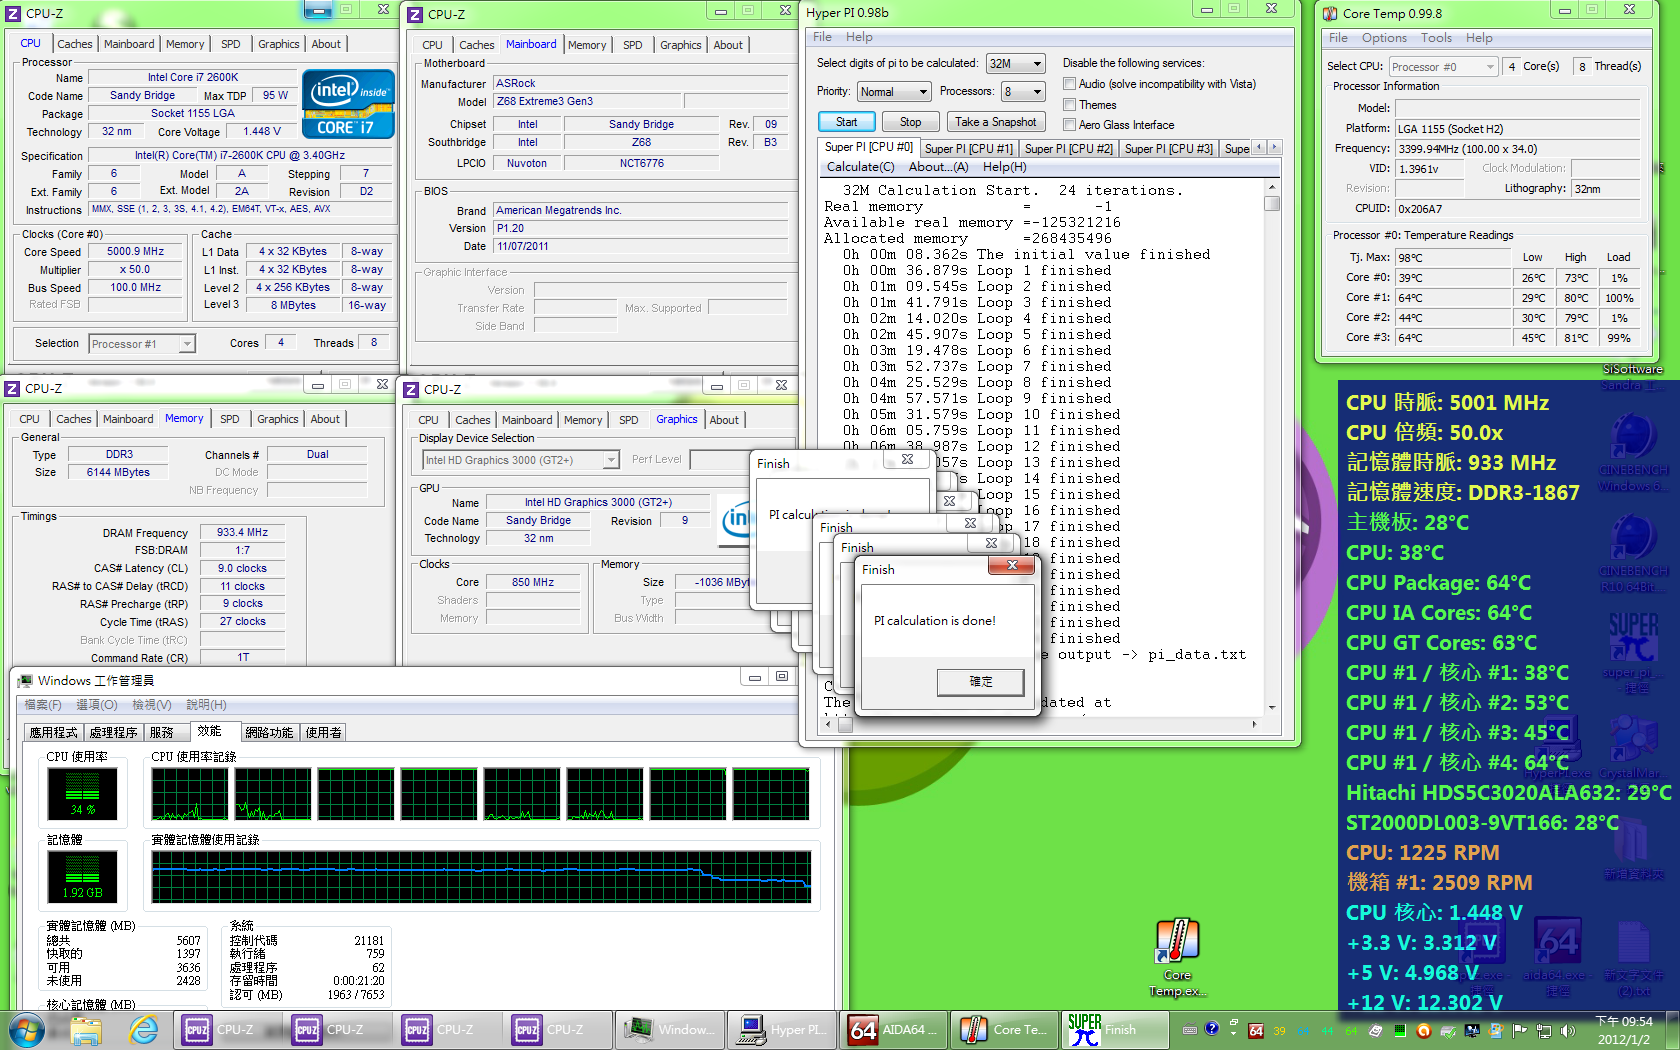Click the Start button in Hyper PI

847,122
